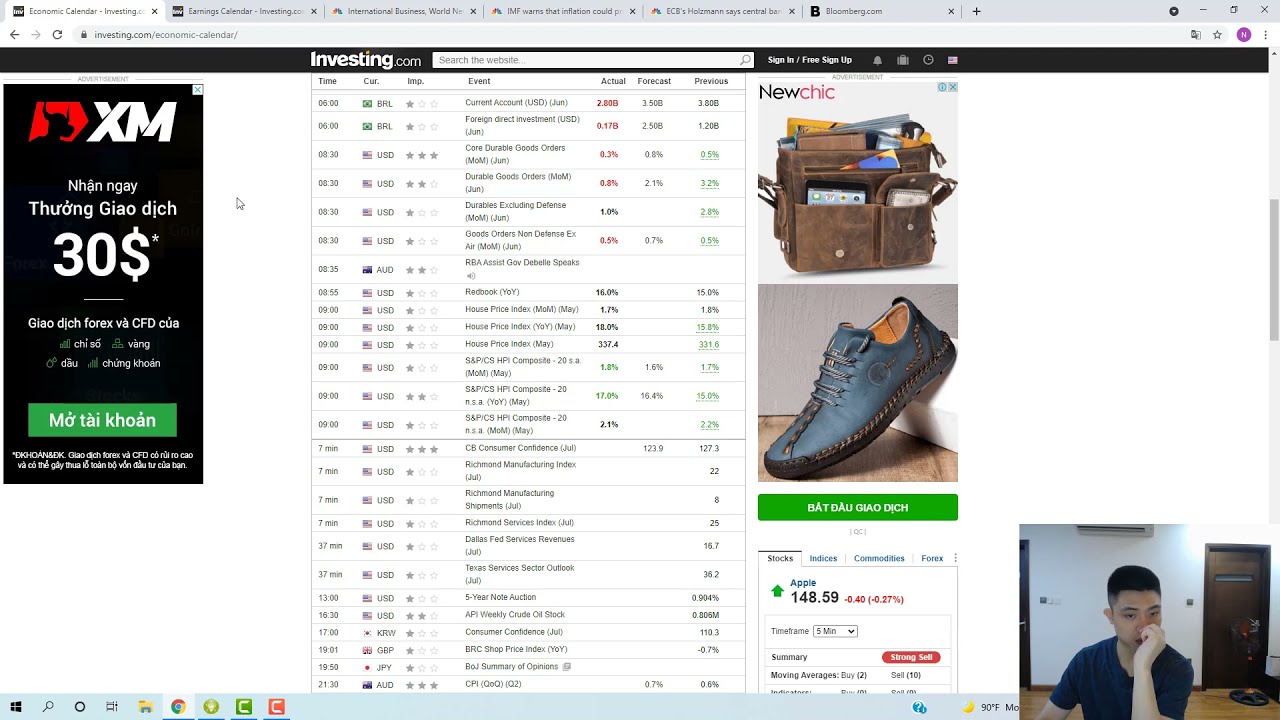Open the clock icon in site header

pos(928,60)
